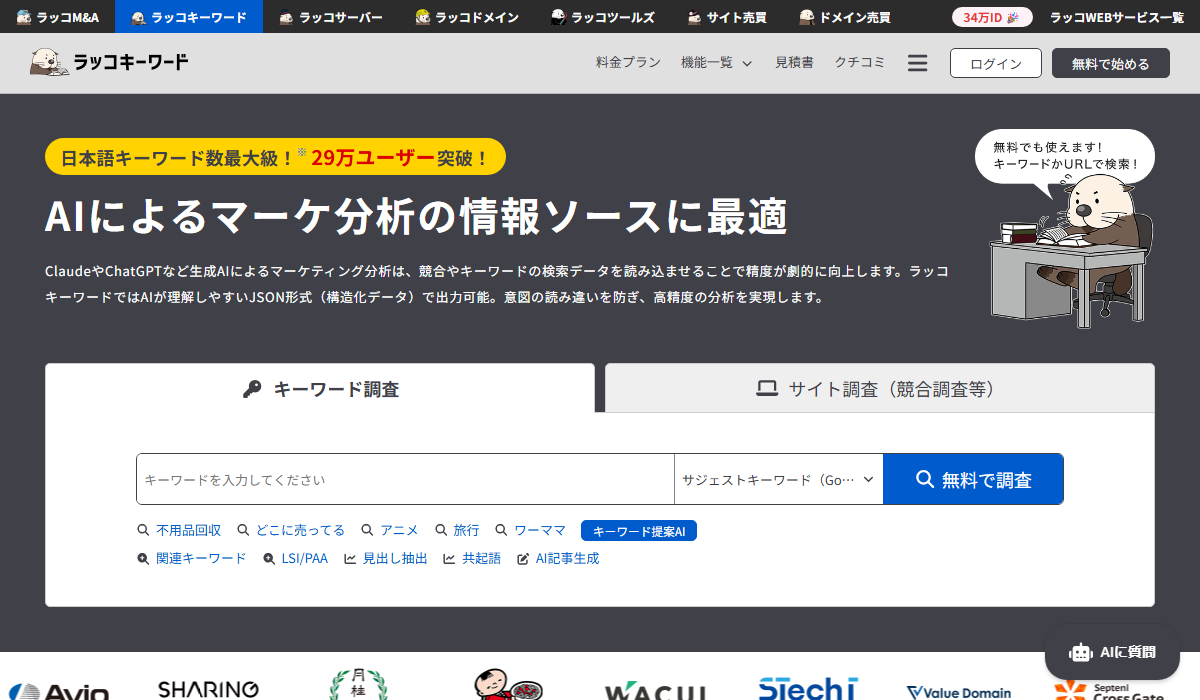Click 料金プラン in the navigation
The width and height of the screenshot is (1200, 700).
coord(628,62)
